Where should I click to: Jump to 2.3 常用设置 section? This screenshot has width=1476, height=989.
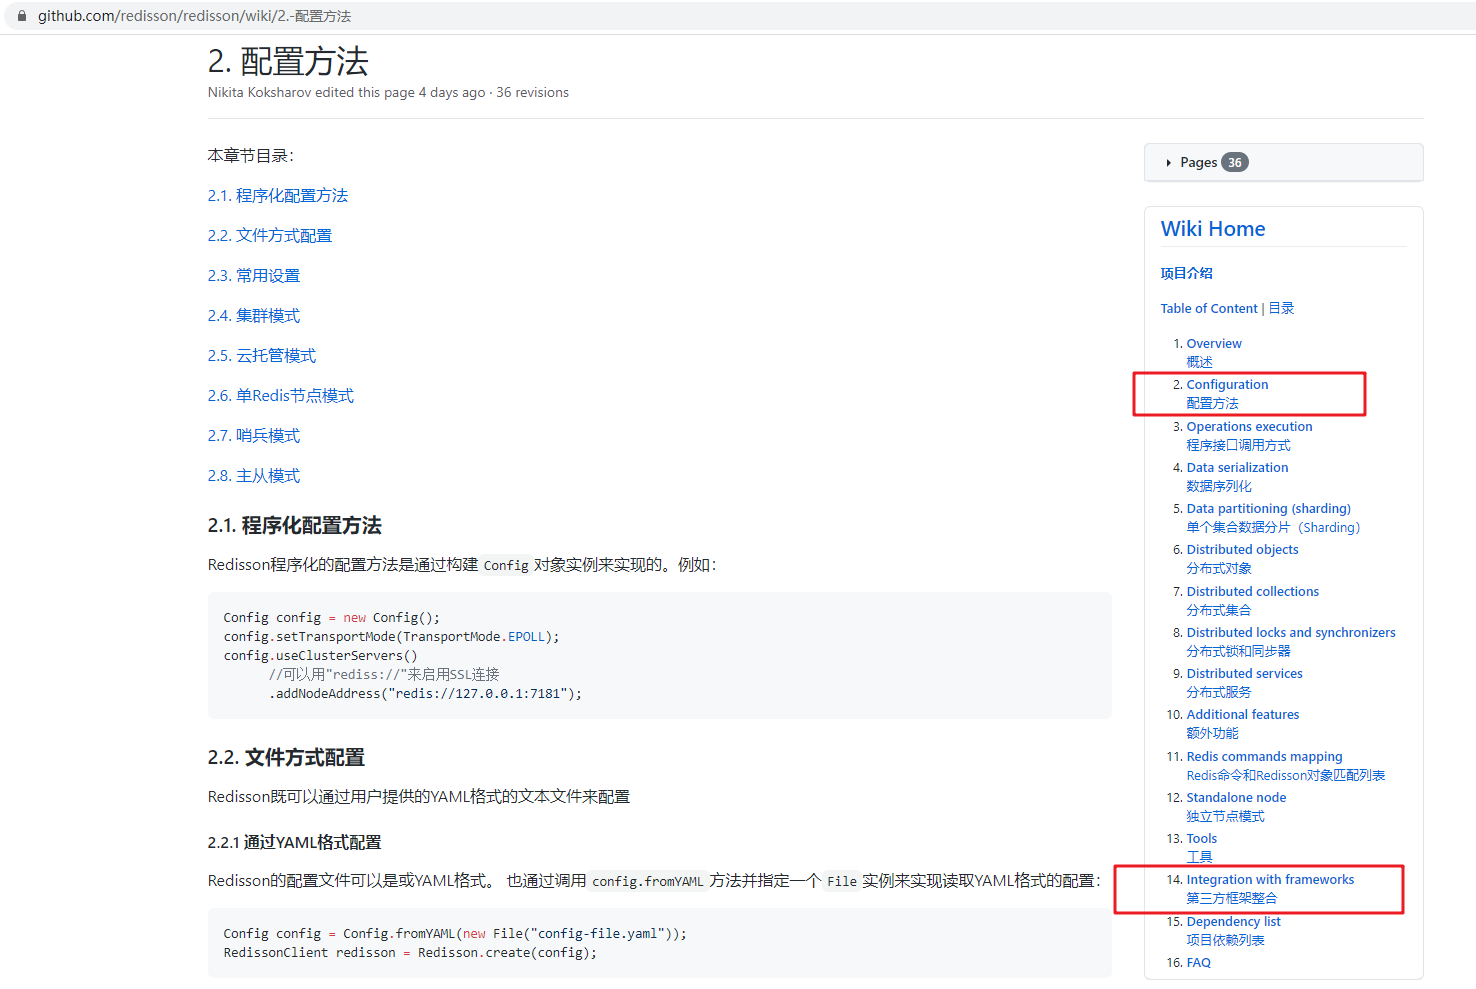click(254, 276)
